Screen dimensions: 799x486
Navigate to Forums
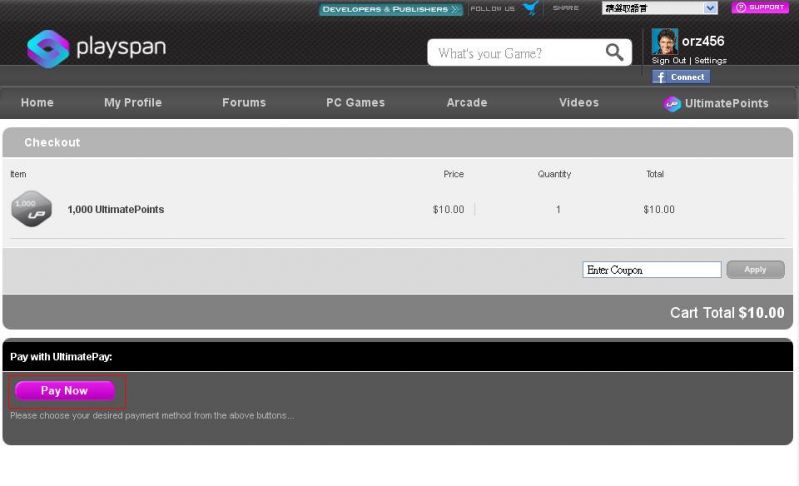pyautogui.click(x=244, y=103)
